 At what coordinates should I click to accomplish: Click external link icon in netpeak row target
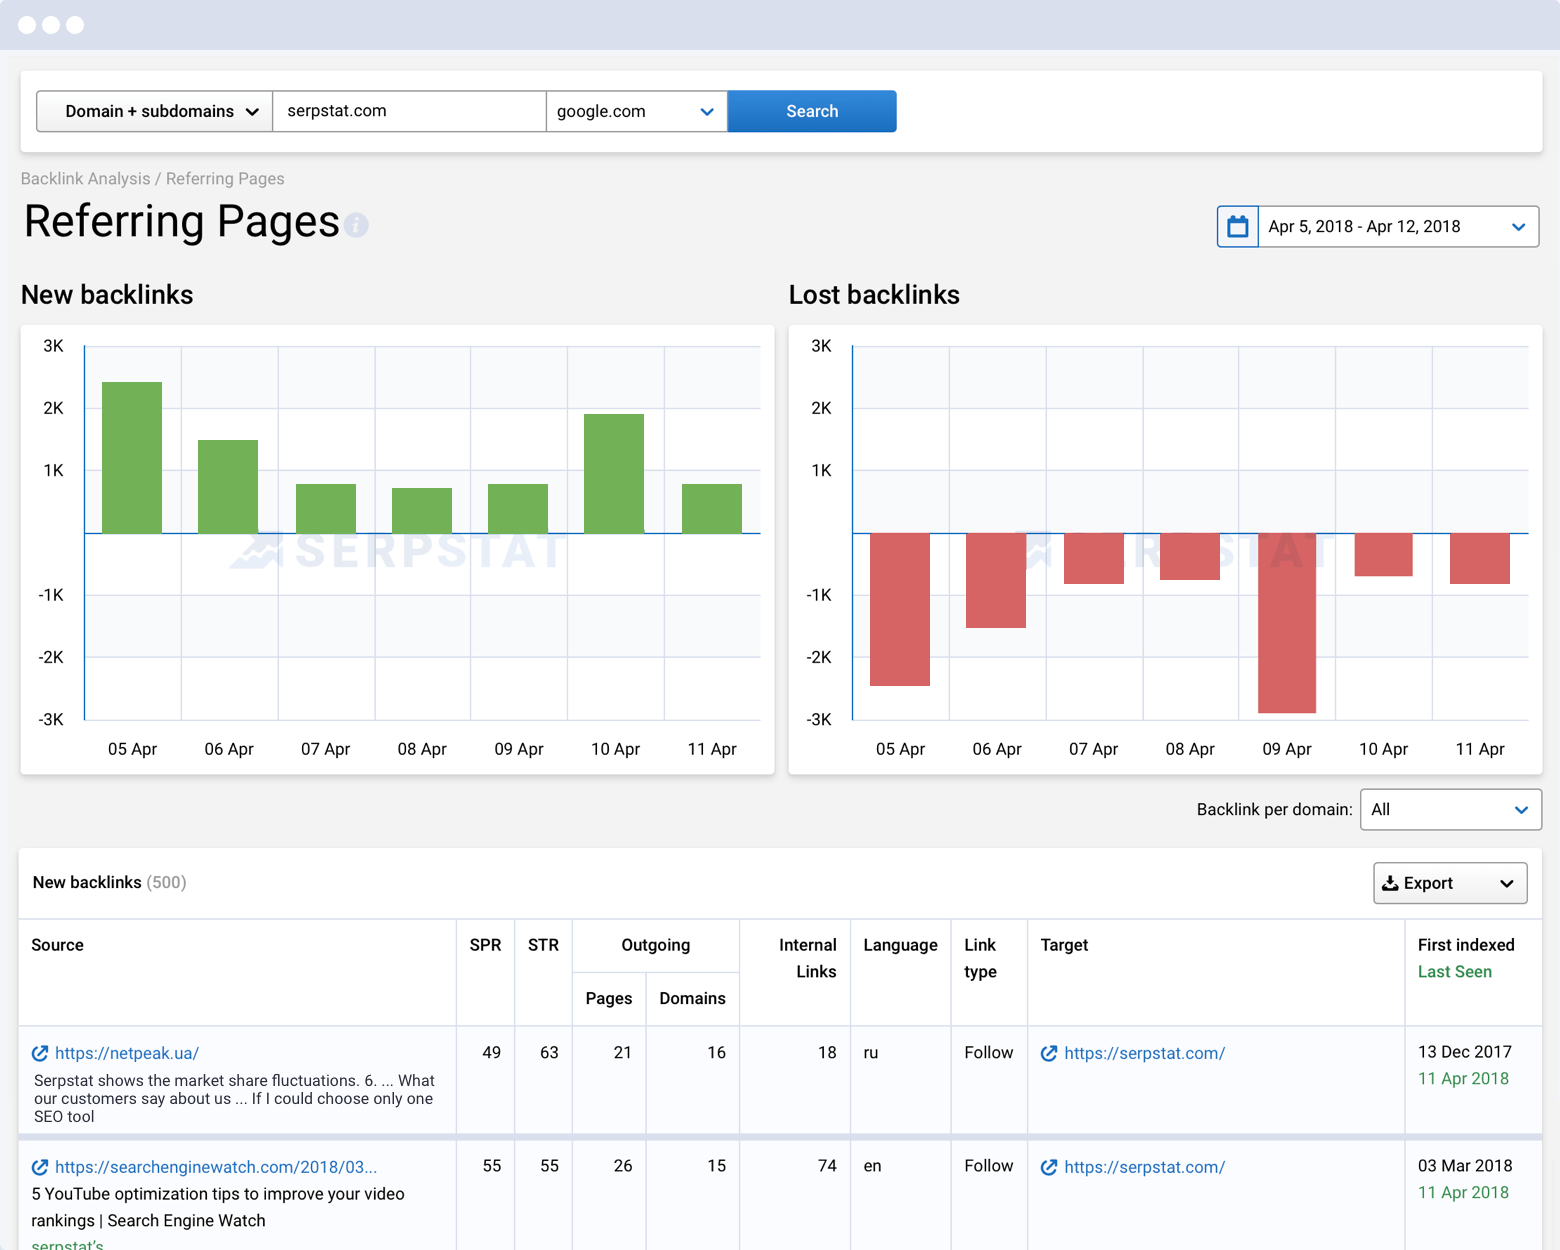1049,1053
